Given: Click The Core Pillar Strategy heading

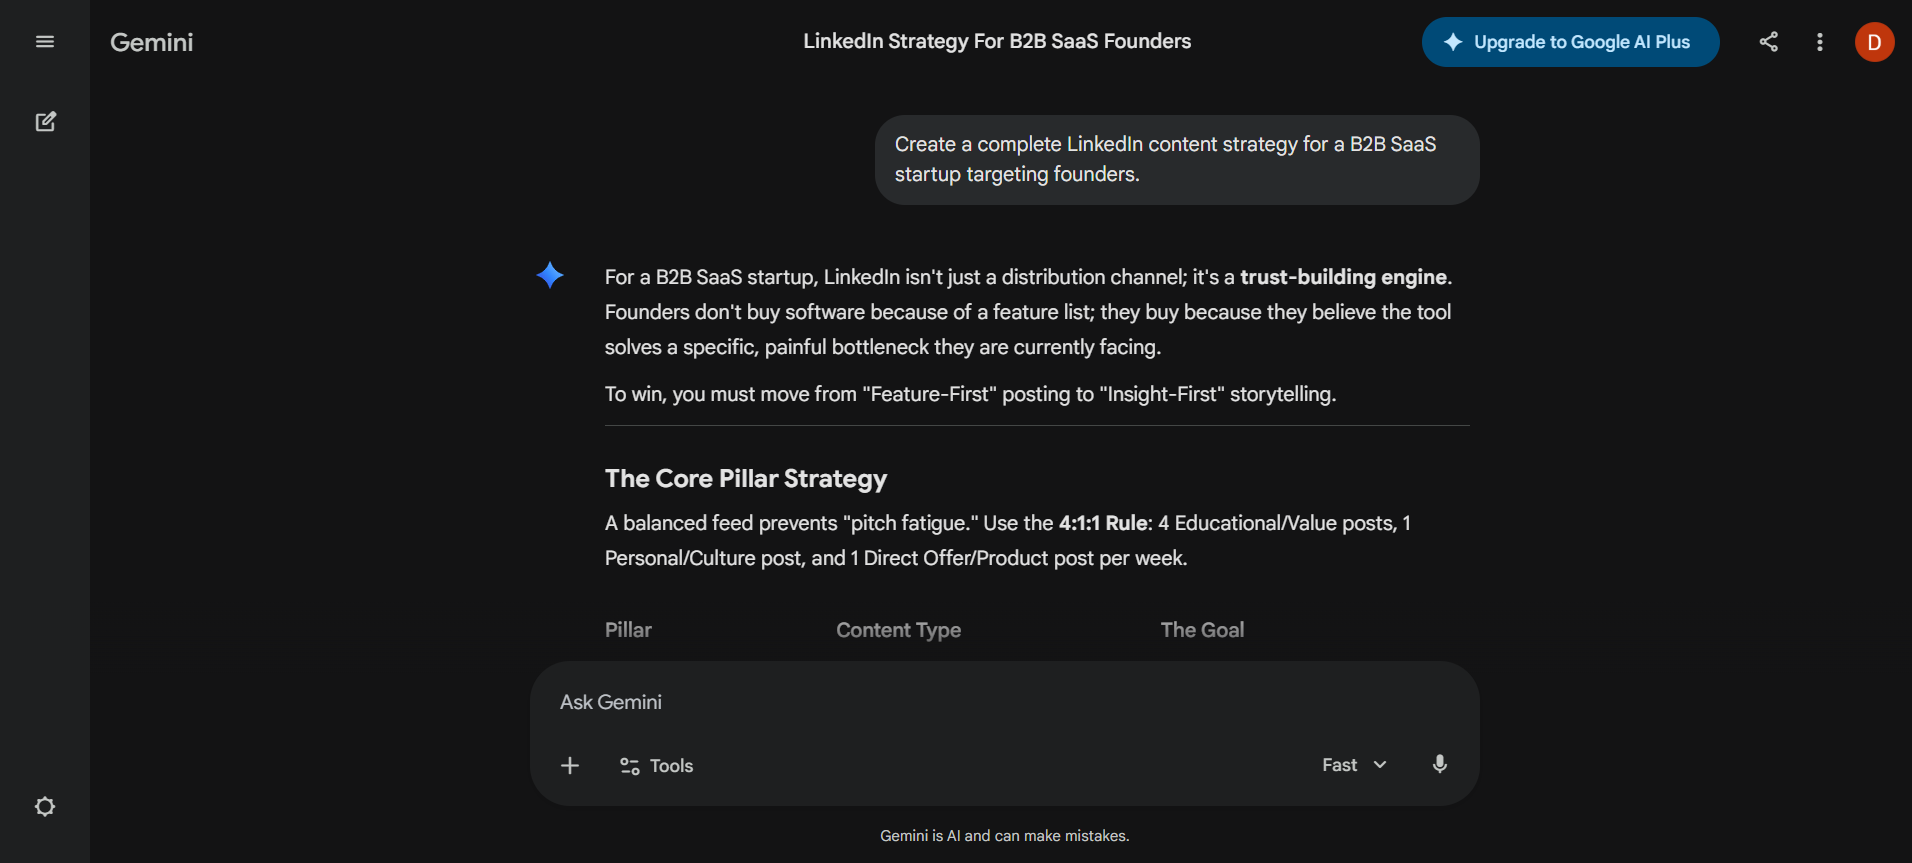Looking at the screenshot, I should coord(746,479).
